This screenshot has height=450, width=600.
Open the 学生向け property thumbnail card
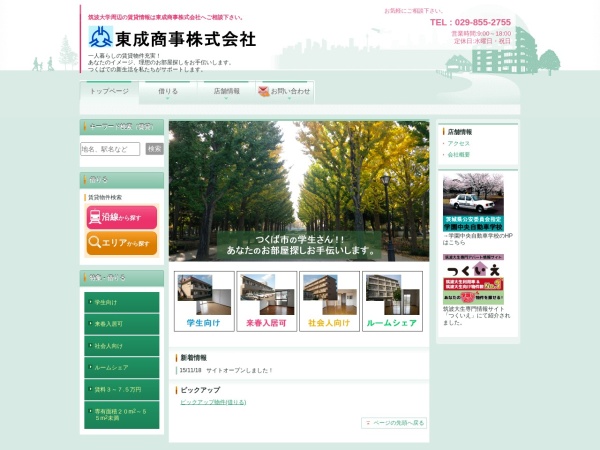[x=204, y=301]
